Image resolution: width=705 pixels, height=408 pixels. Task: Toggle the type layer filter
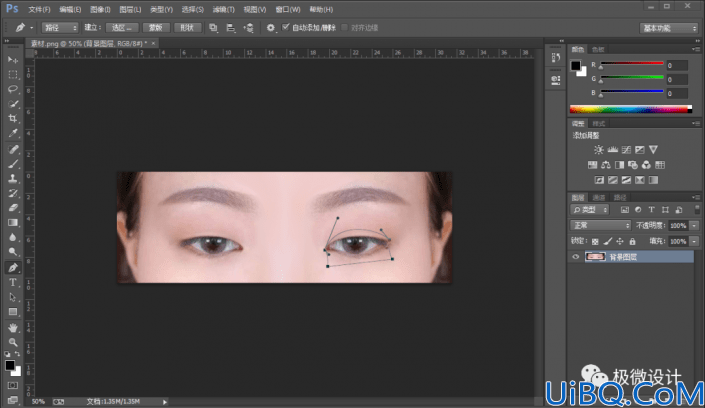pos(651,210)
